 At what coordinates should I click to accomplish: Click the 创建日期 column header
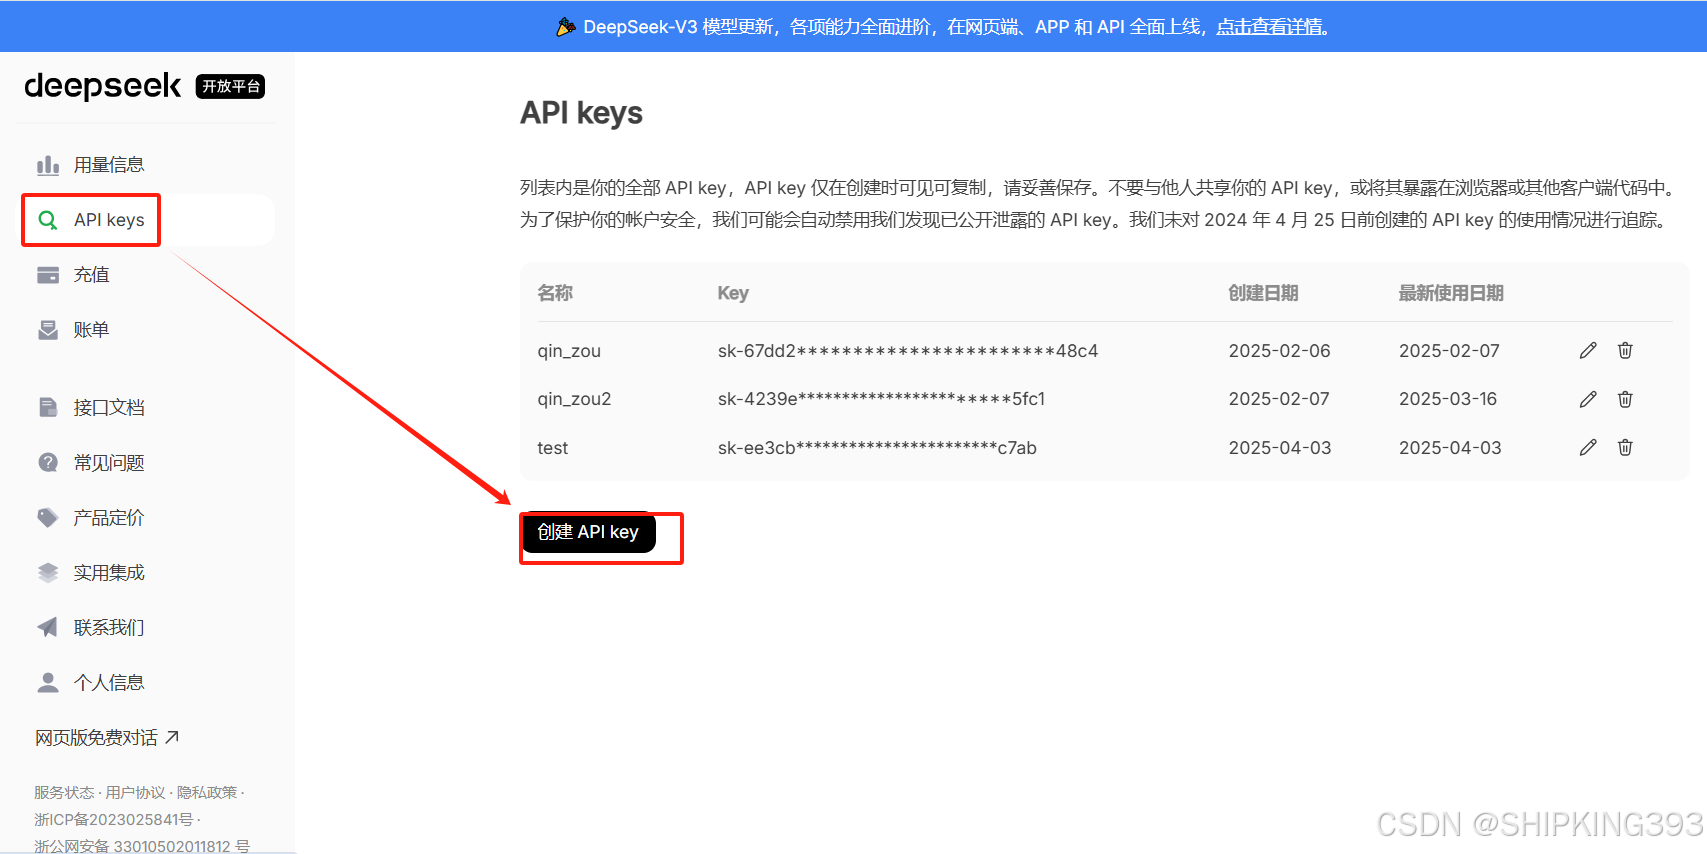click(x=1263, y=293)
